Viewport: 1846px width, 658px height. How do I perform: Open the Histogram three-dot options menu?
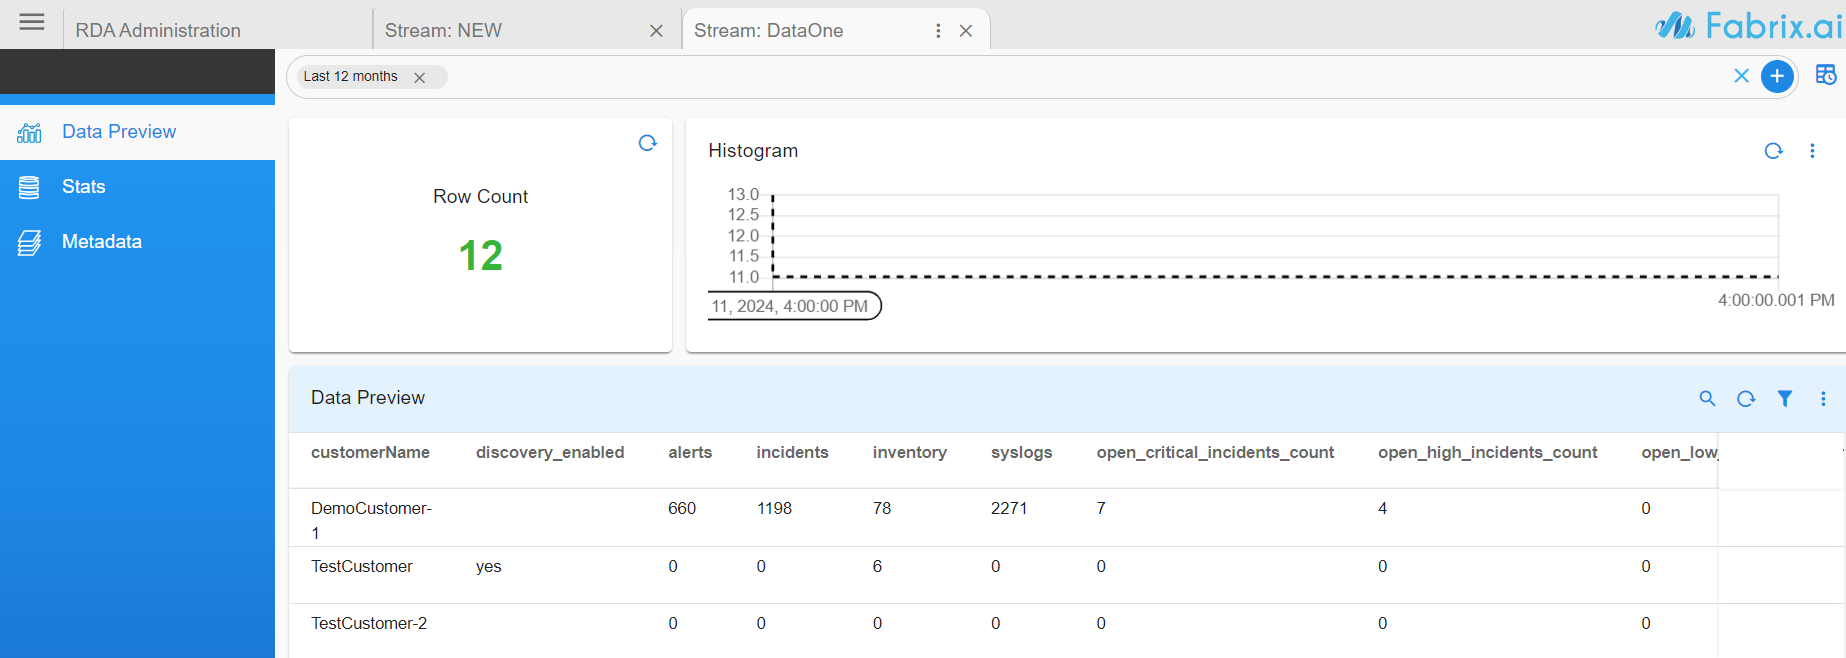pos(1812,151)
